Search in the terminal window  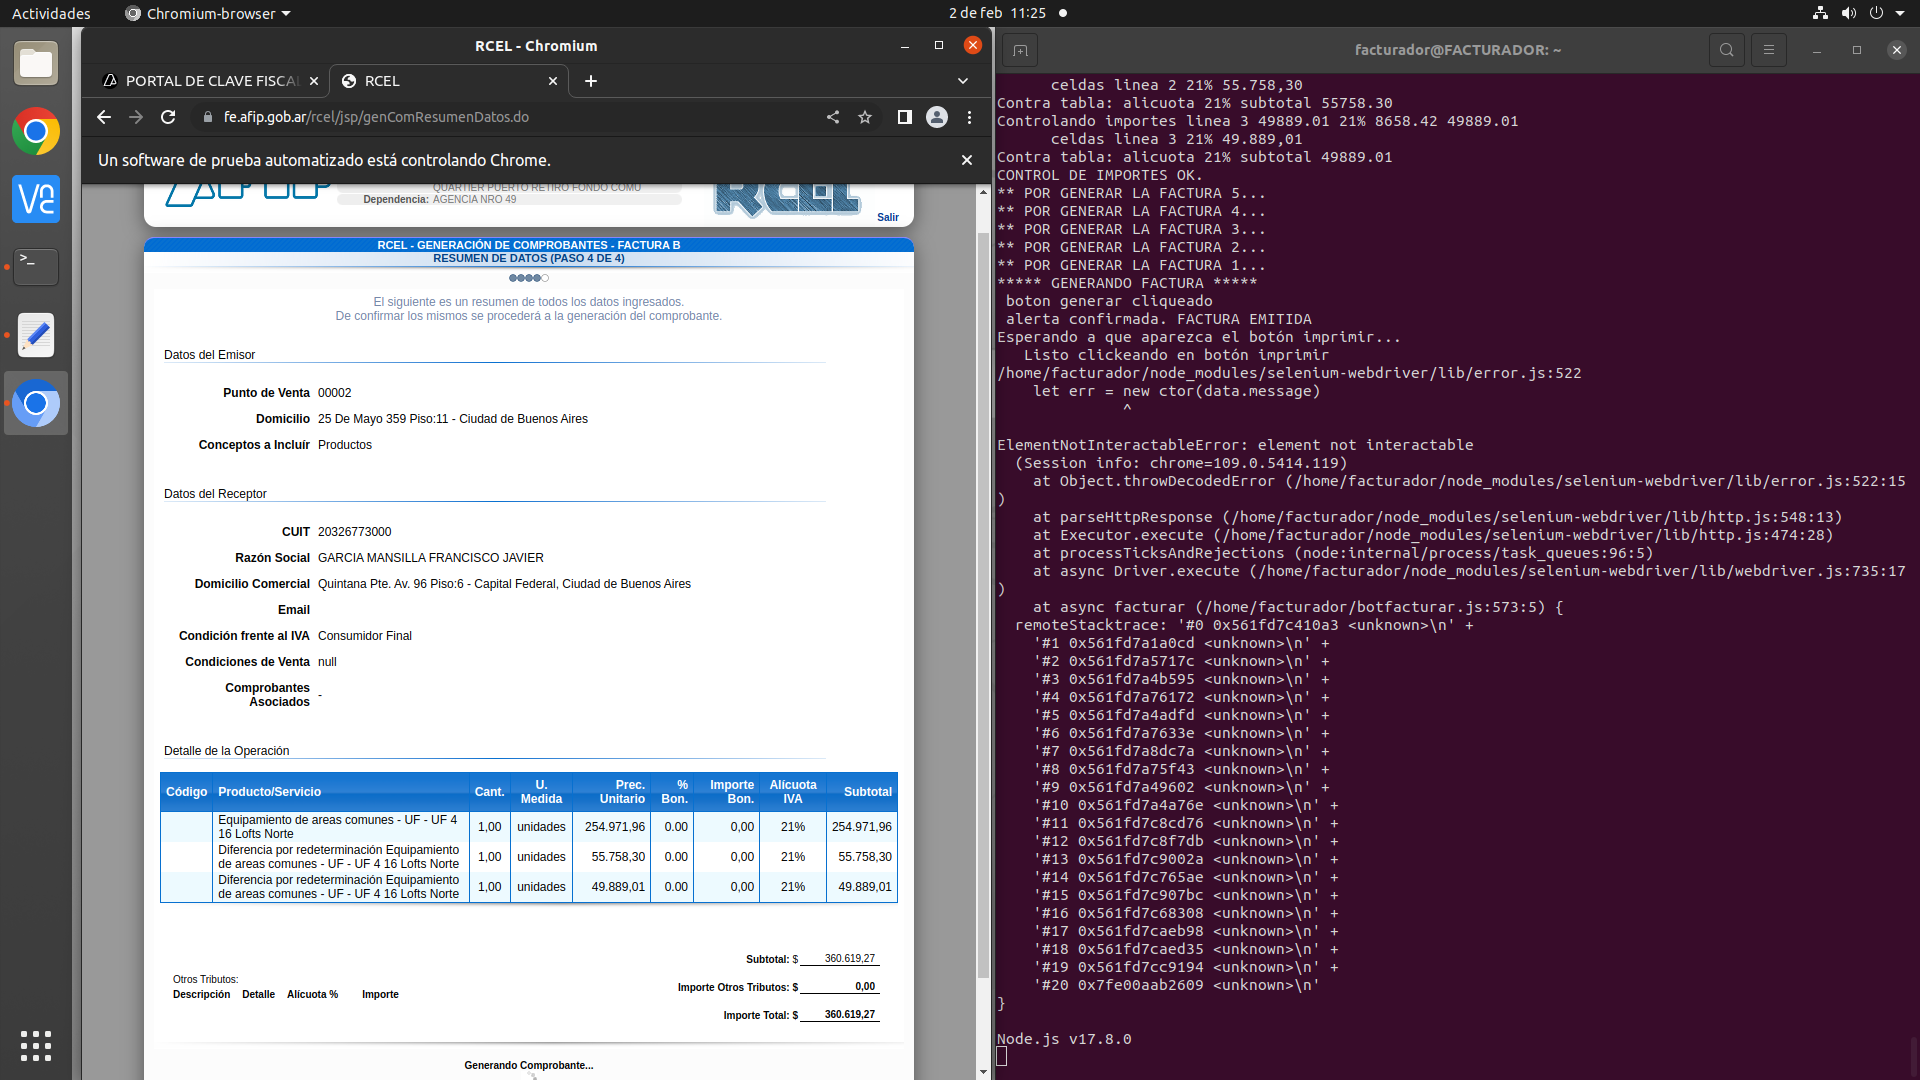[x=1726, y=50]
